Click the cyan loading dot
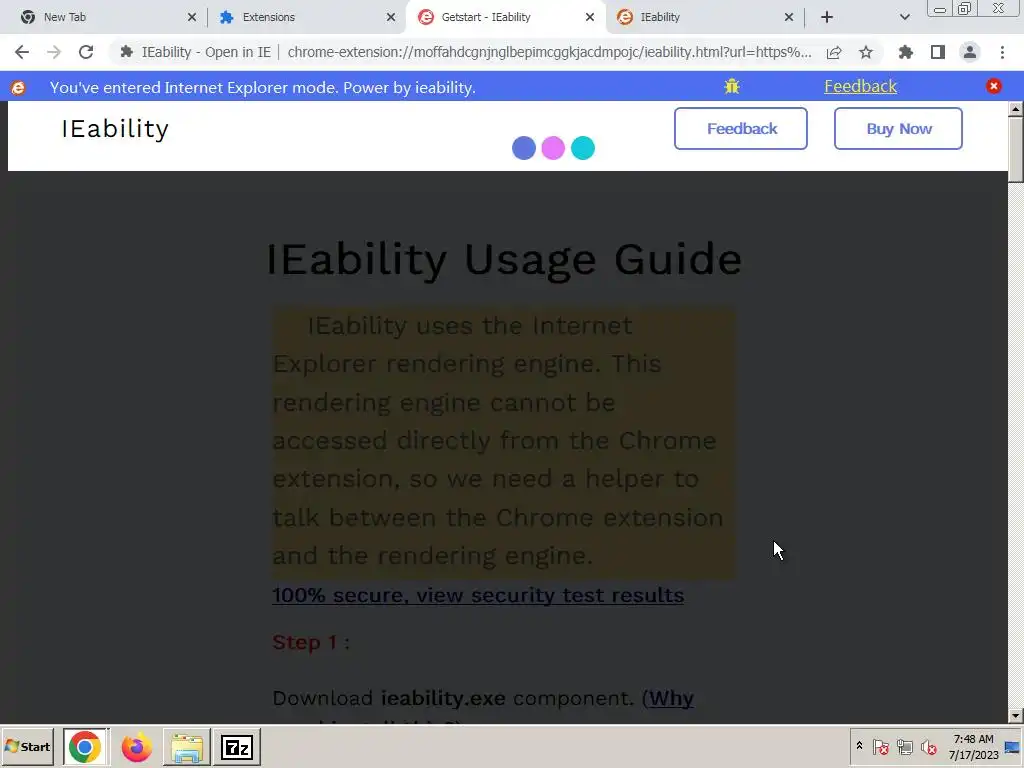The width and height of the screenshot is (1024, 768). point(583,148)
